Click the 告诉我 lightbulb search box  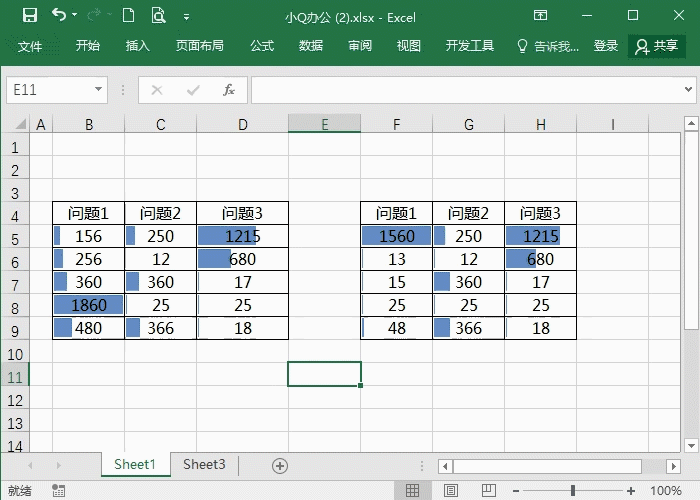[548, 46]
